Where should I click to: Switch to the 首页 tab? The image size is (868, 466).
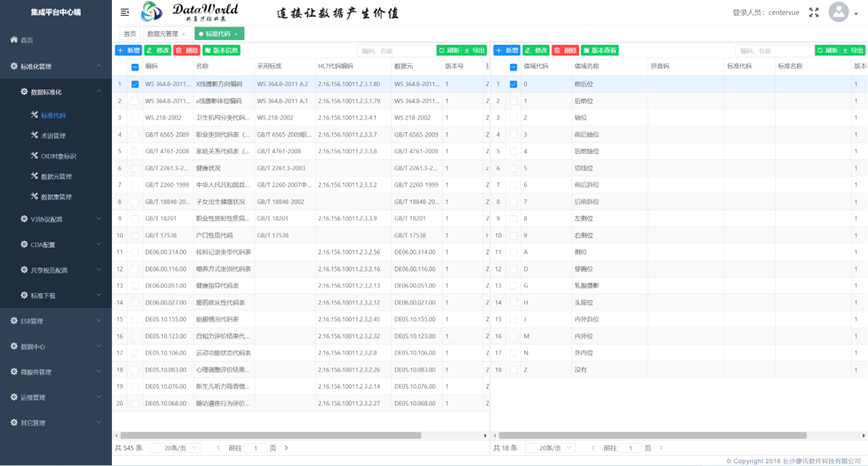tap(130, 34)
